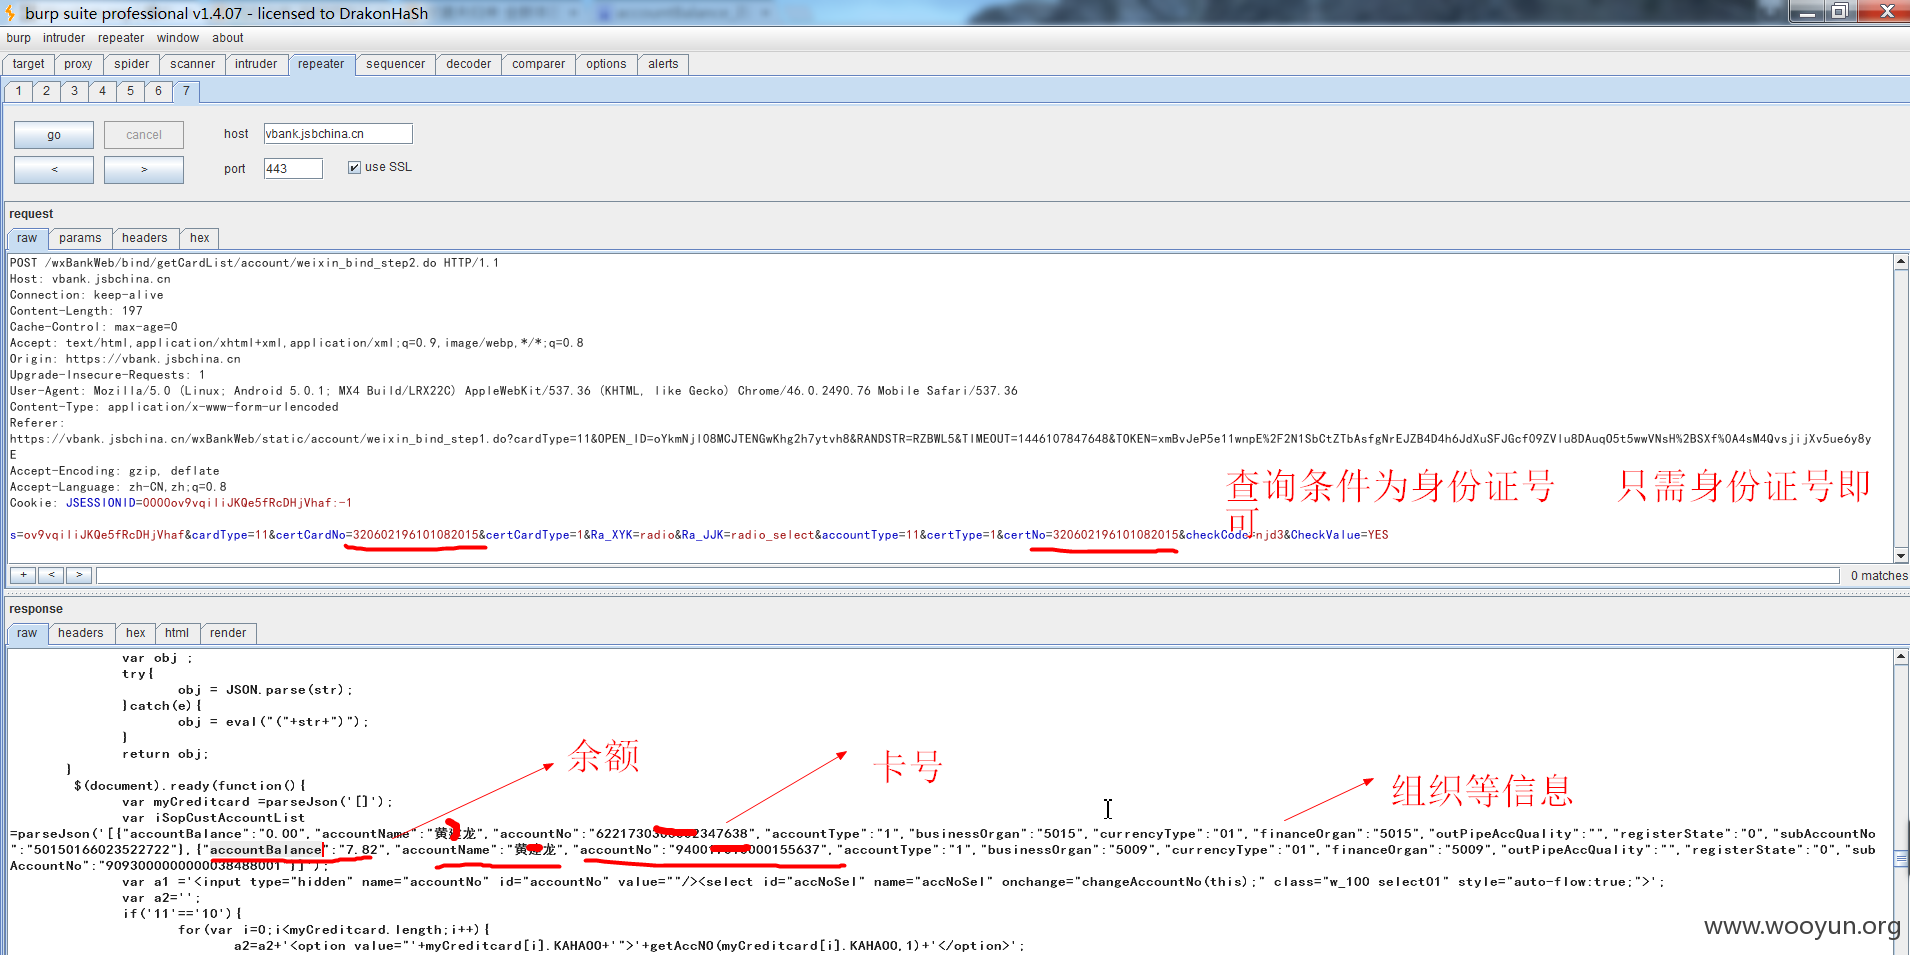This screenshot has width=1910, height=955.
Task: Open the repeater menu in menu bar
Action: pyautogui.click(x=121, y=38)
